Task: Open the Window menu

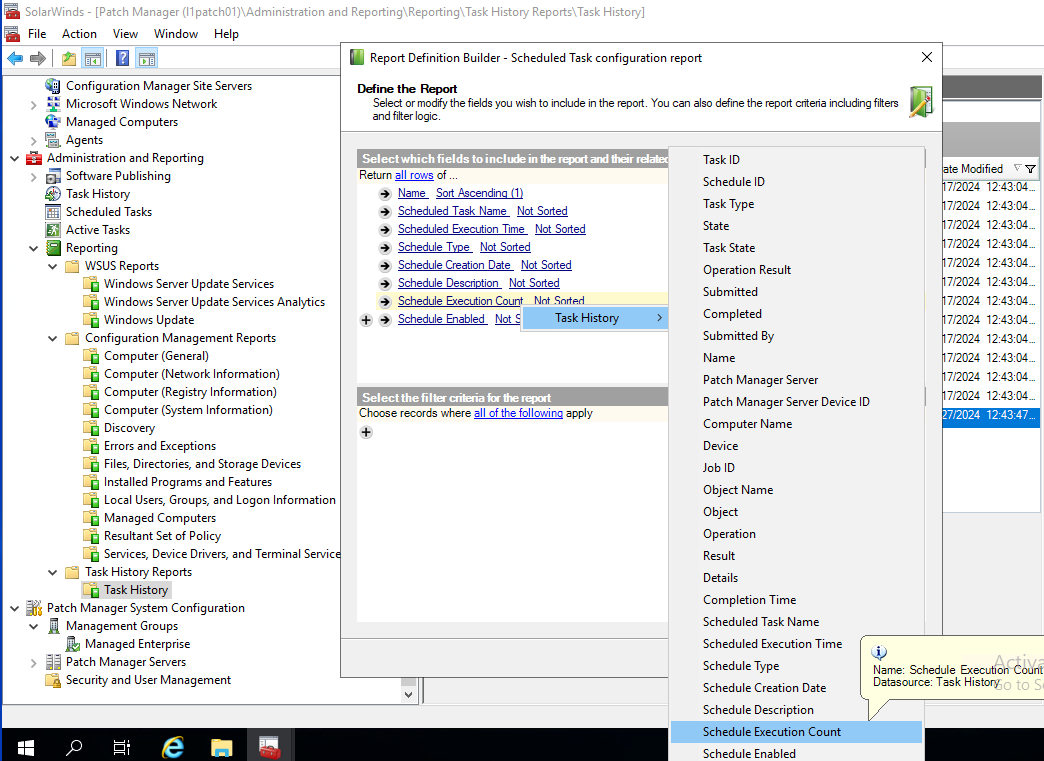Action: (176, 33)
